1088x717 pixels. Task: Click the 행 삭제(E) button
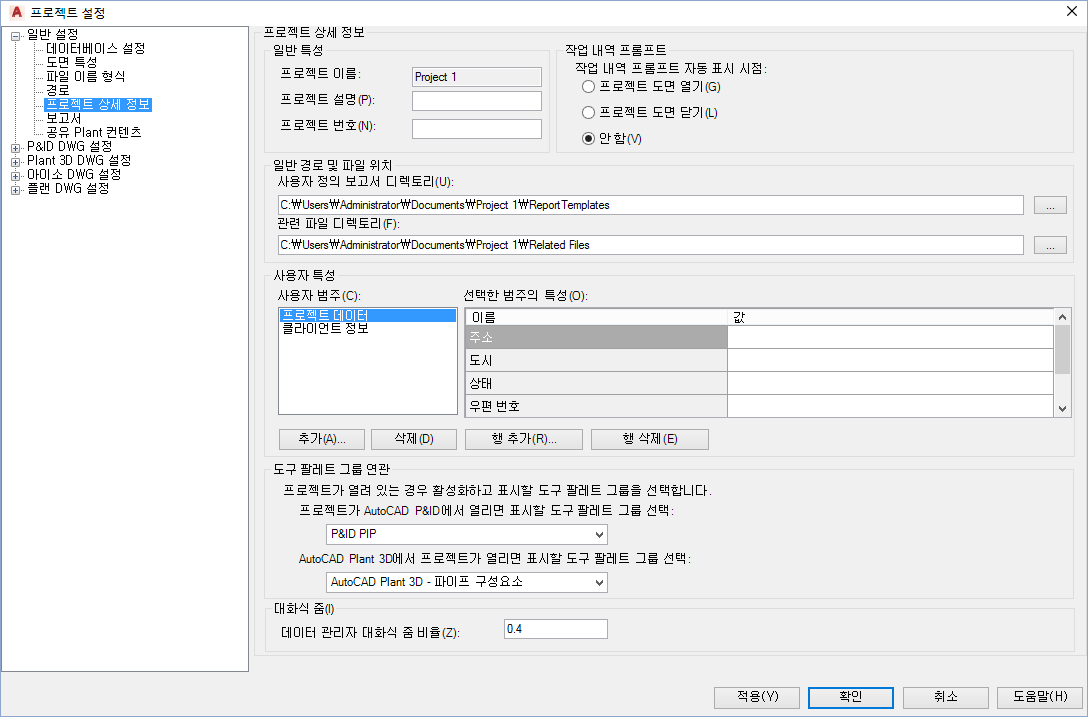click(x=650, y=439)
